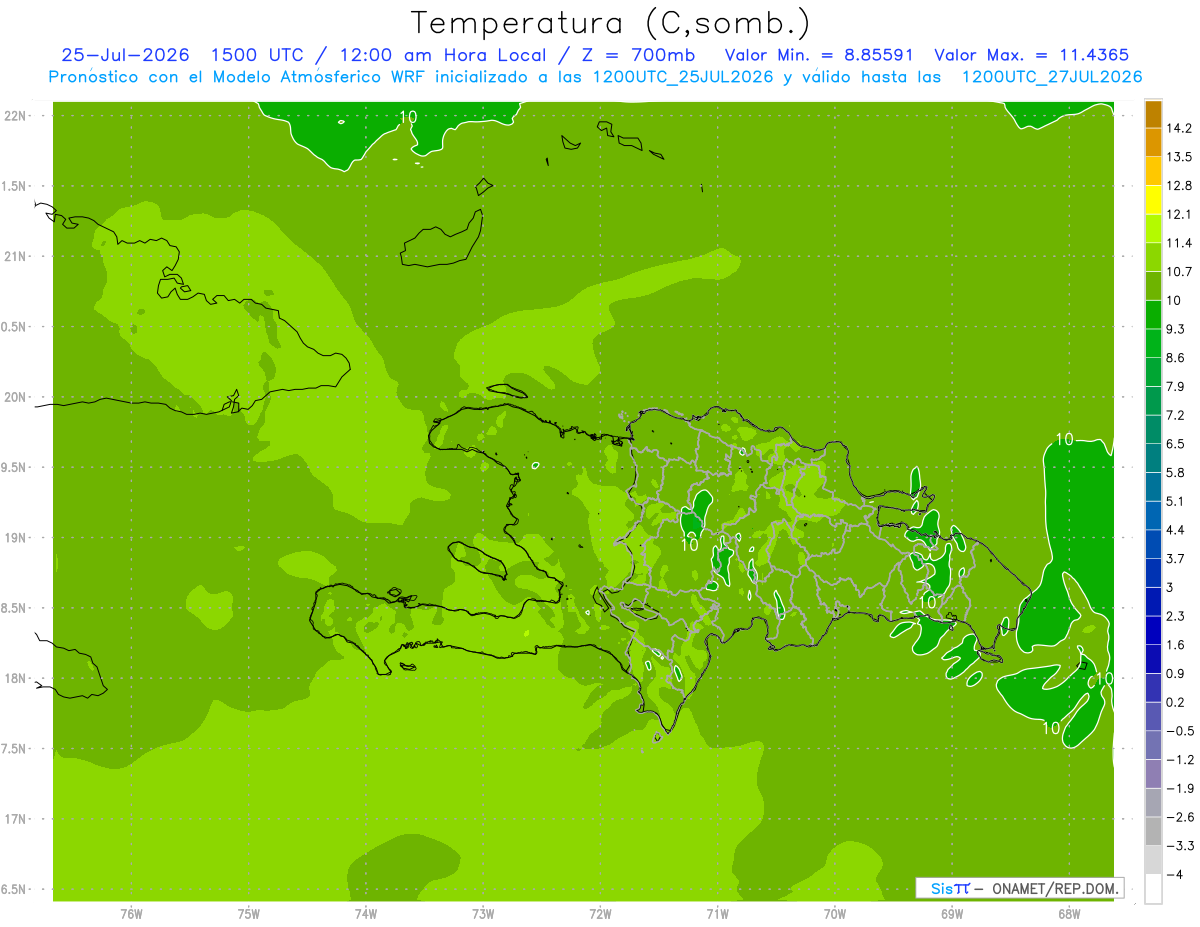The image size is (1200, 927).
Task: Click the "22N" latitude label
Action: pyautogui.click(x=17, y=116)
